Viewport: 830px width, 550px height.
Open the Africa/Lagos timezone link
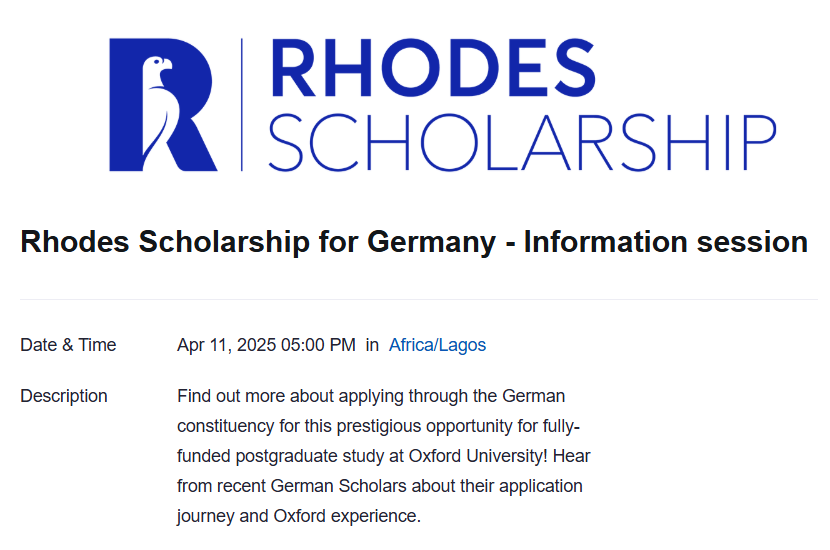pyautogui.click(x=437, y=345)
